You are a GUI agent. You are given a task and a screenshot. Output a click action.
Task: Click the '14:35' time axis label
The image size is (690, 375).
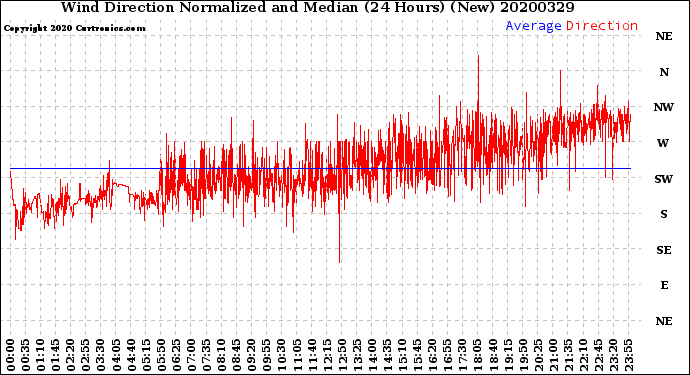coord(387,355)
